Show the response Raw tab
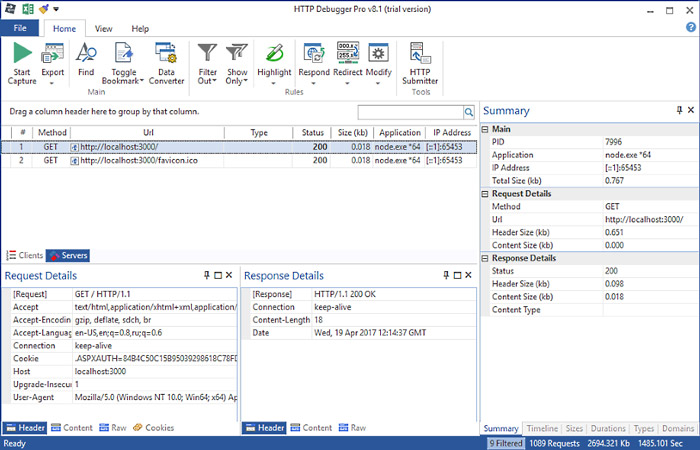 [352, 428]
